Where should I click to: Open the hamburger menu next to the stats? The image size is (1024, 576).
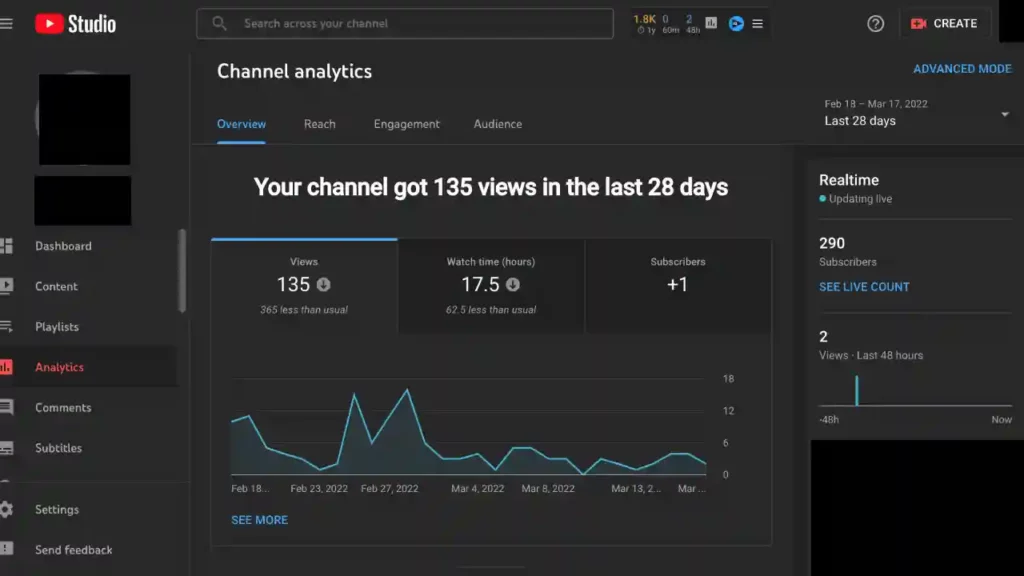point(760,23)
